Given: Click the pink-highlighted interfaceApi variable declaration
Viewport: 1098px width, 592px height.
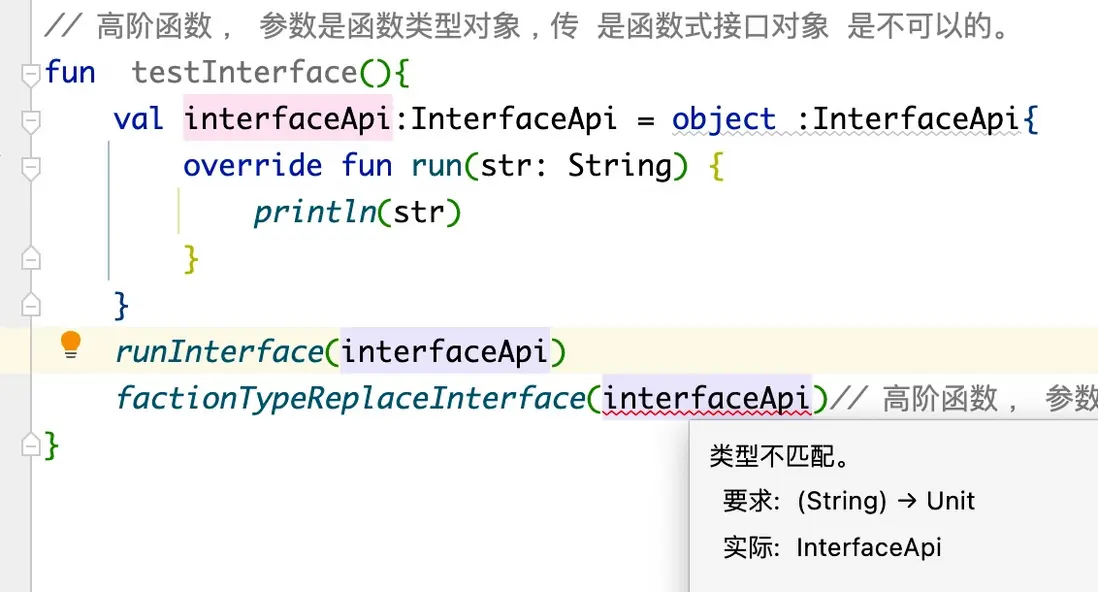Looking at the screenshot, I should [x=285, y=120].
